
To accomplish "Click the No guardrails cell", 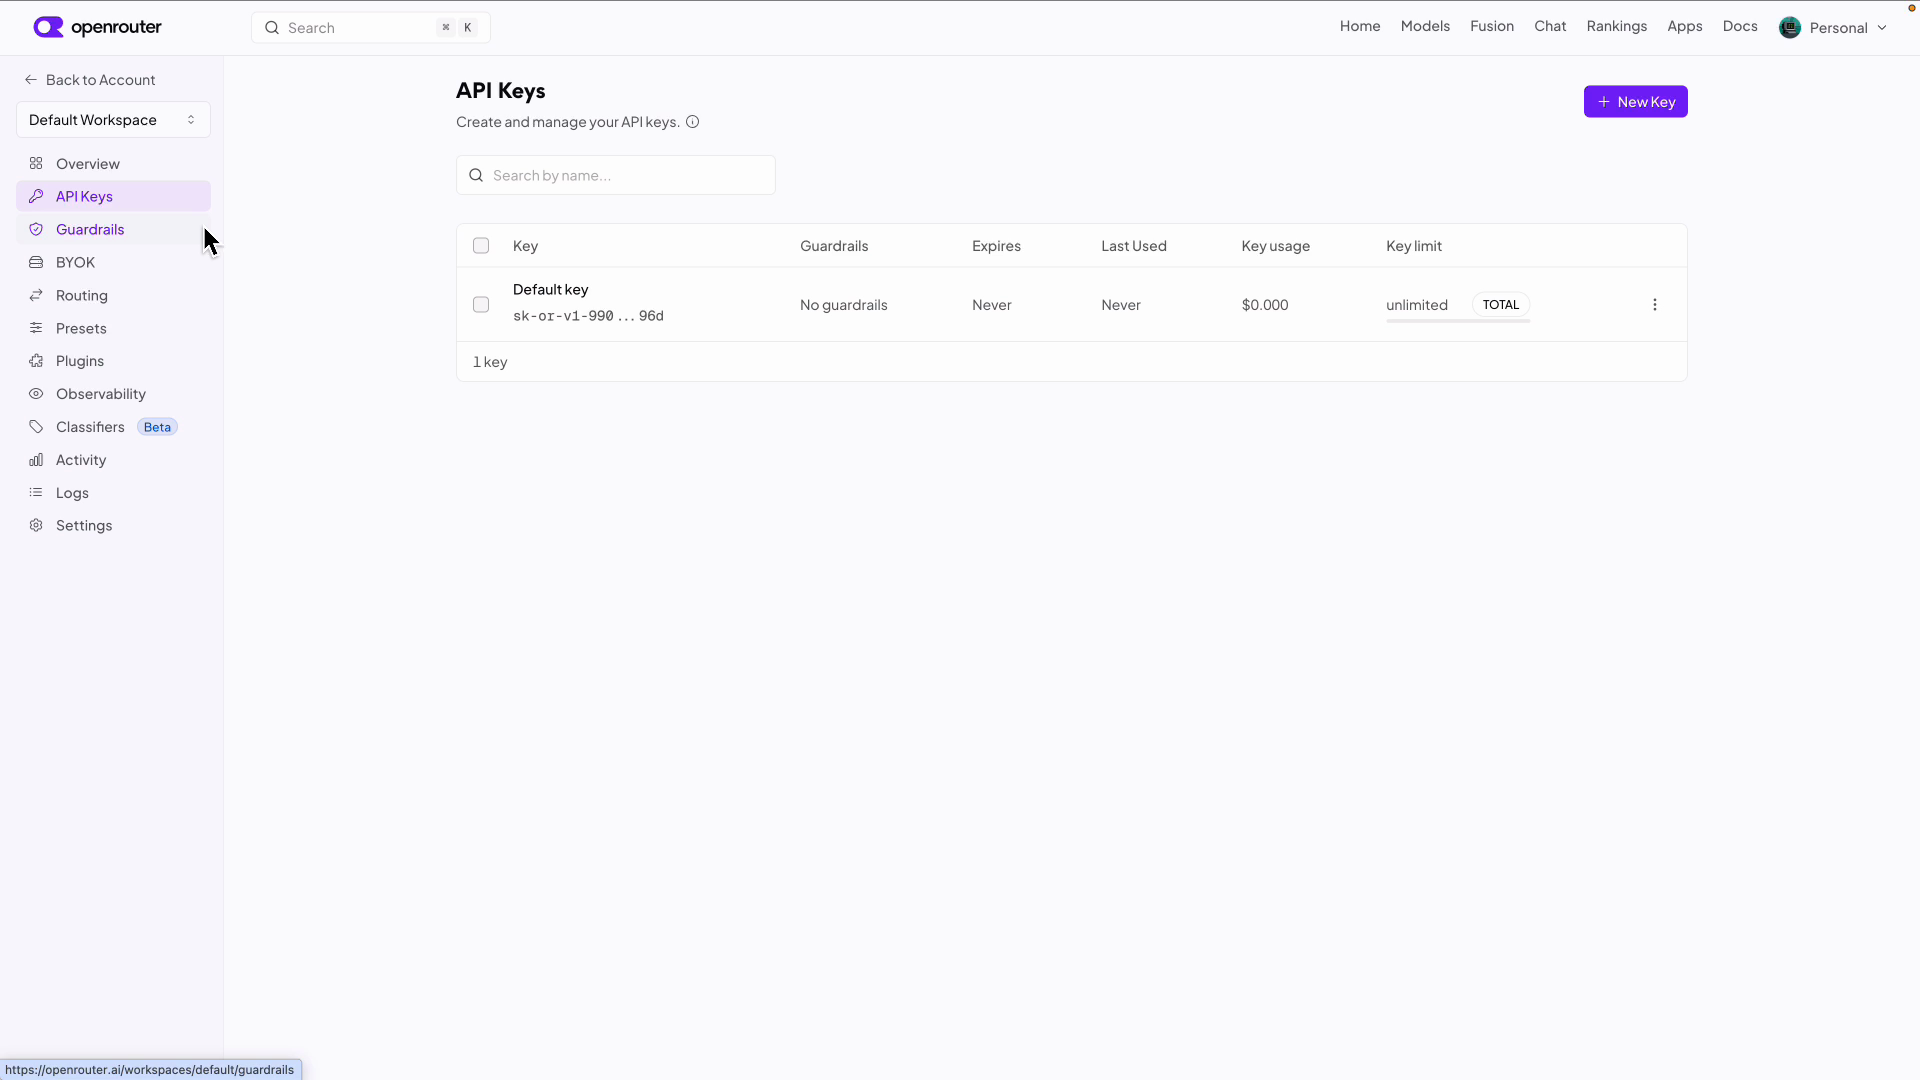I will pos(843,305).
